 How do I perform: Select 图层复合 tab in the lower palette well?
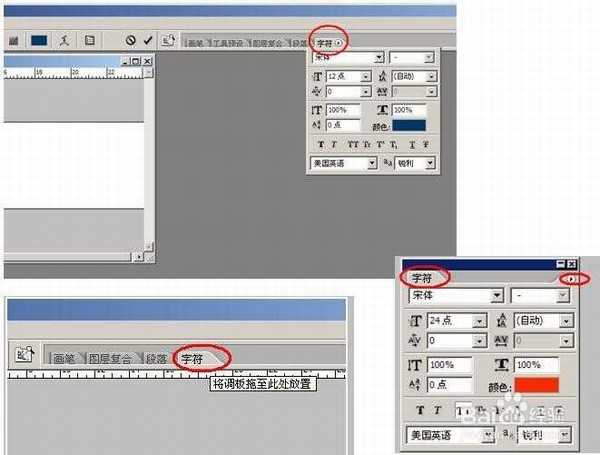110,359
